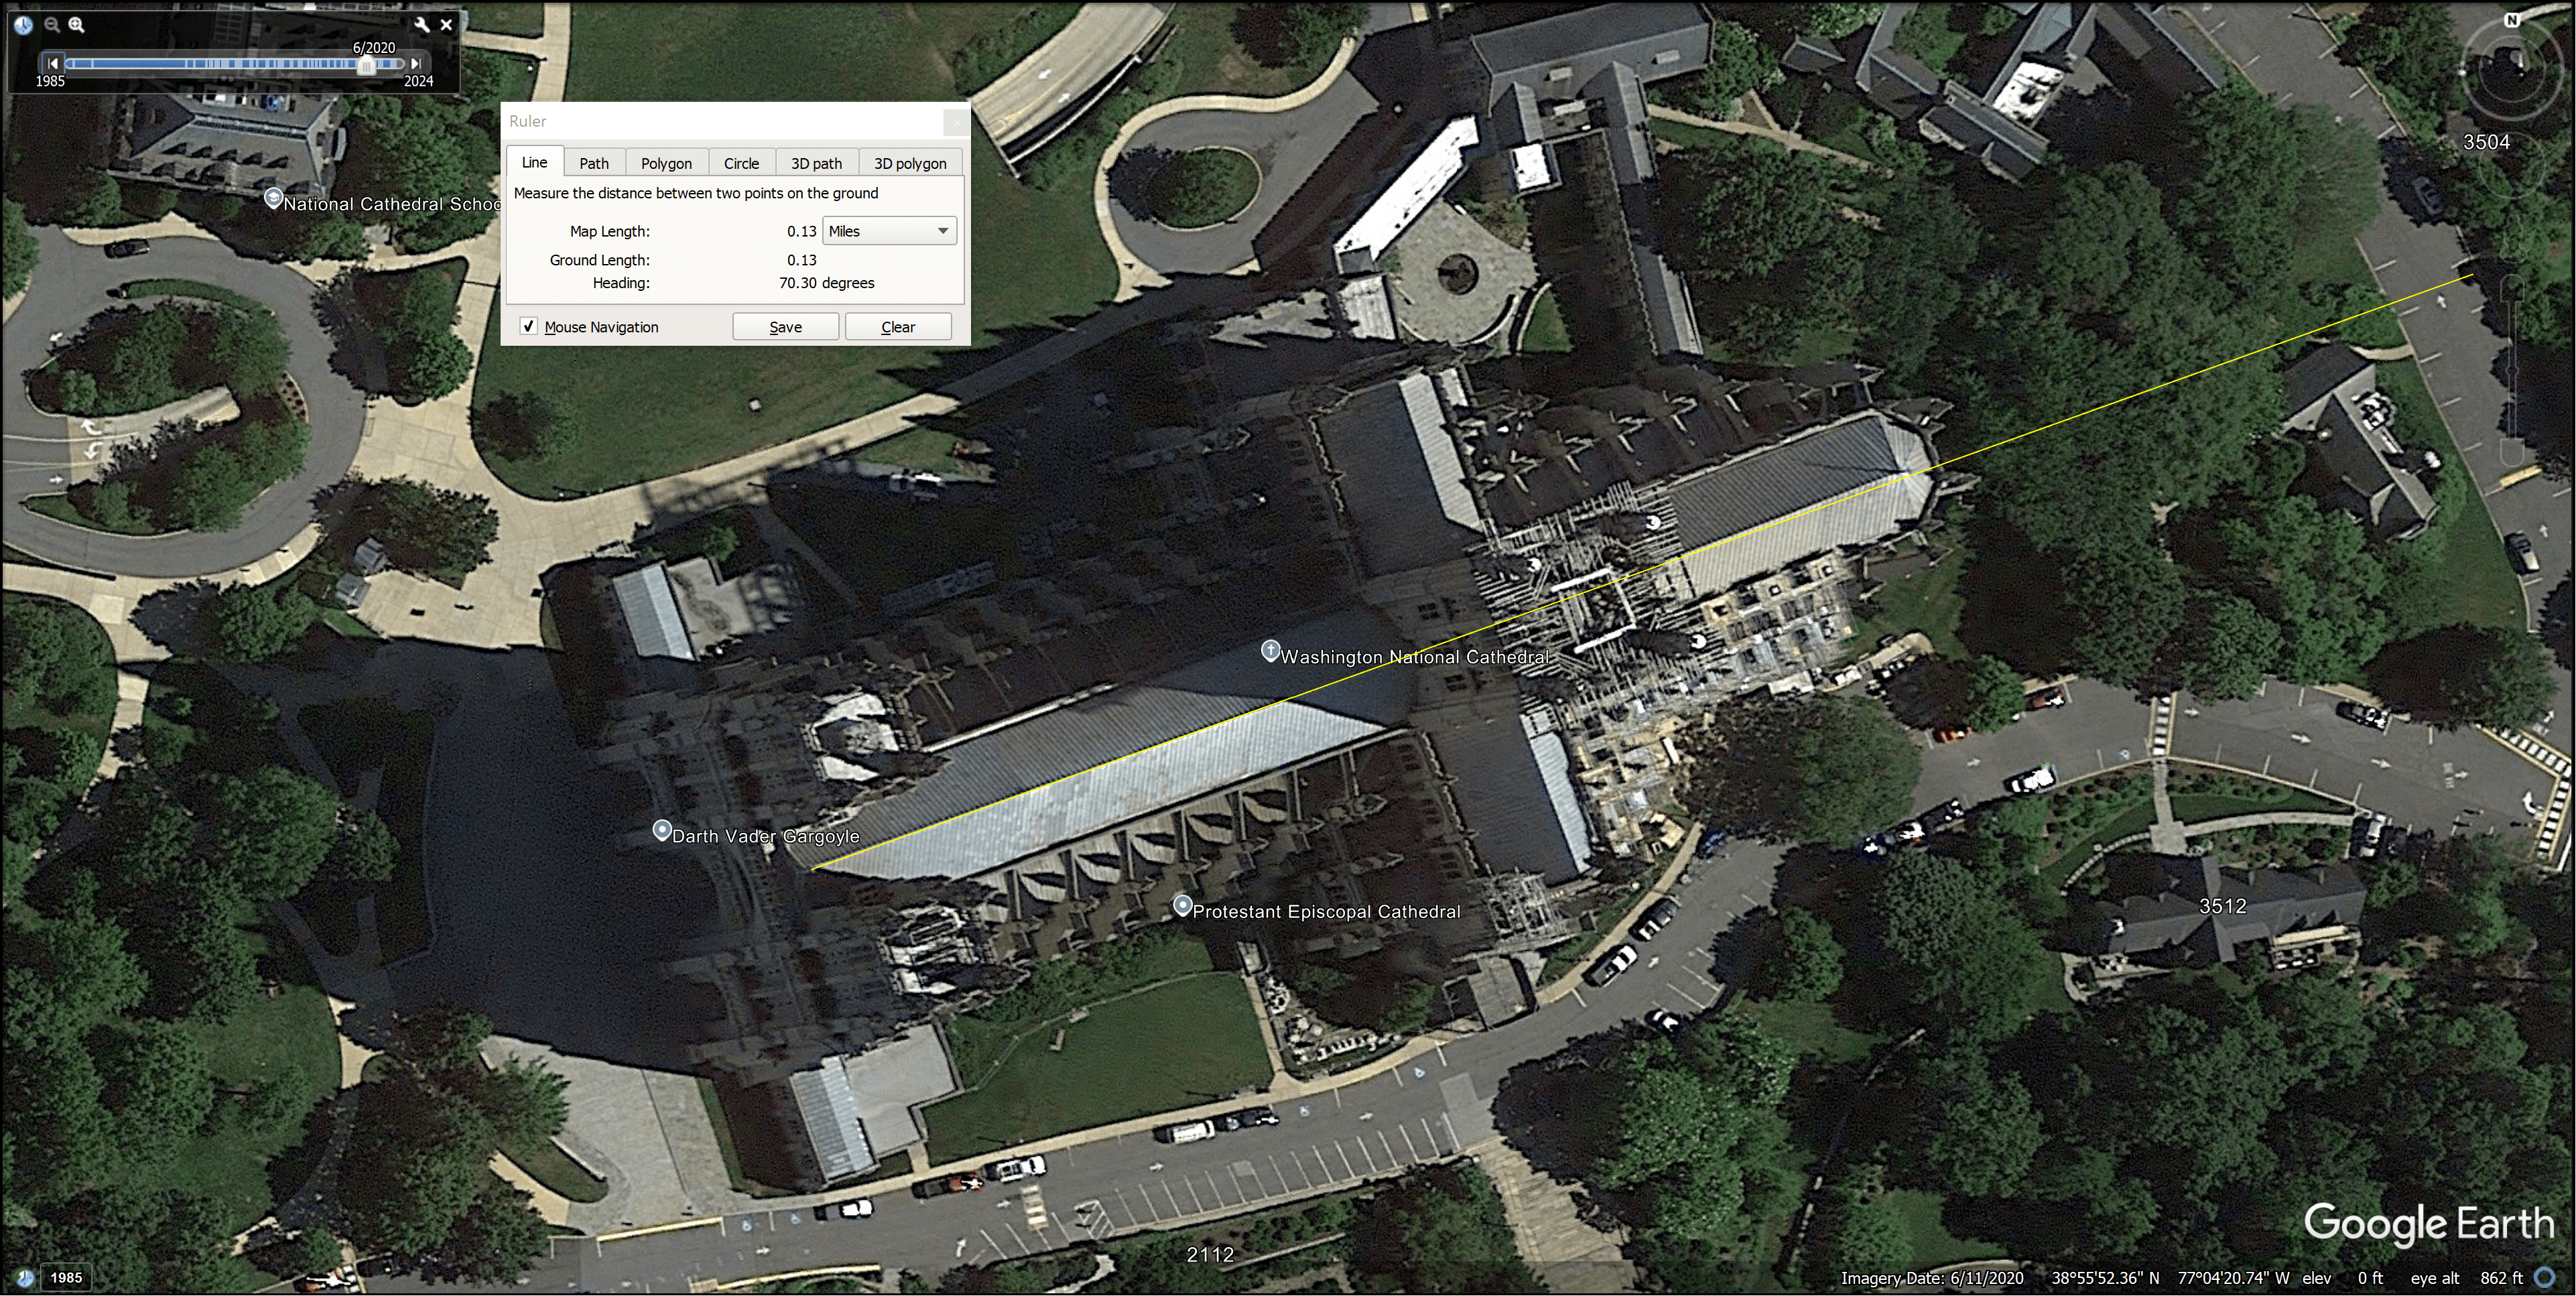Click the Protestant Episcopal Cathedral placemark icon
2576x1296 pixels.
1182,906
